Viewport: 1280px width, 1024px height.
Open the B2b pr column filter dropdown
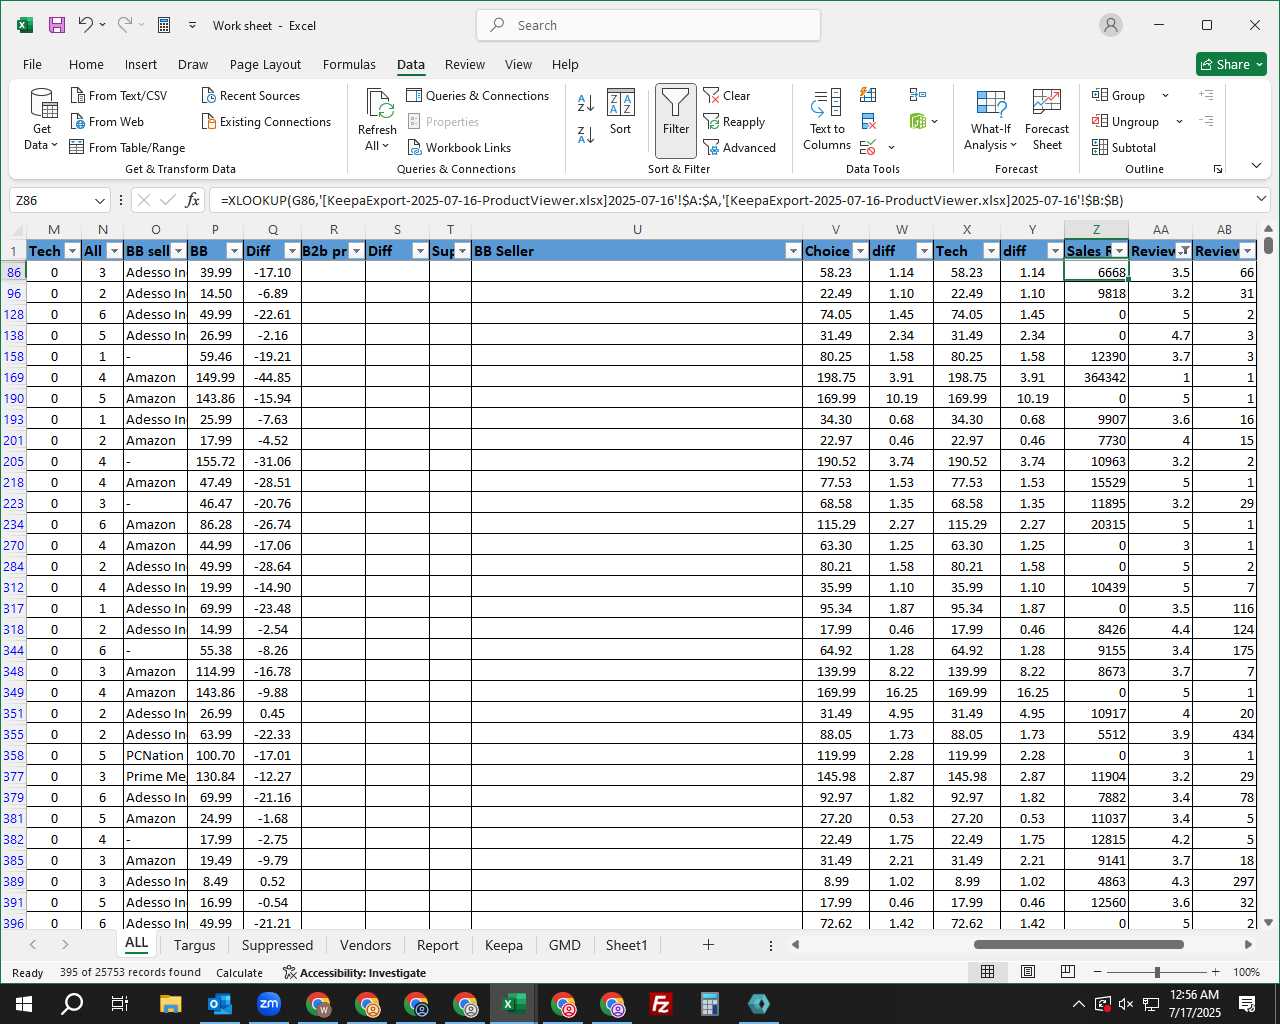(x=356, y=251)
